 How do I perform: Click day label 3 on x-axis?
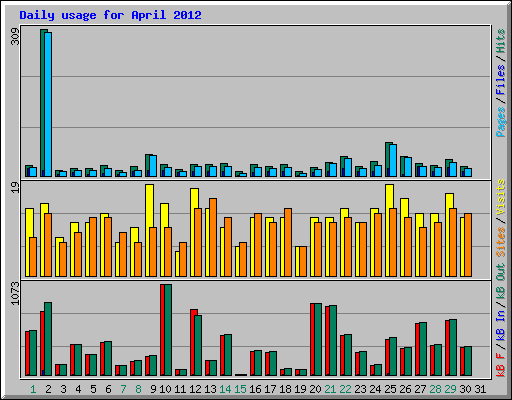63,389
